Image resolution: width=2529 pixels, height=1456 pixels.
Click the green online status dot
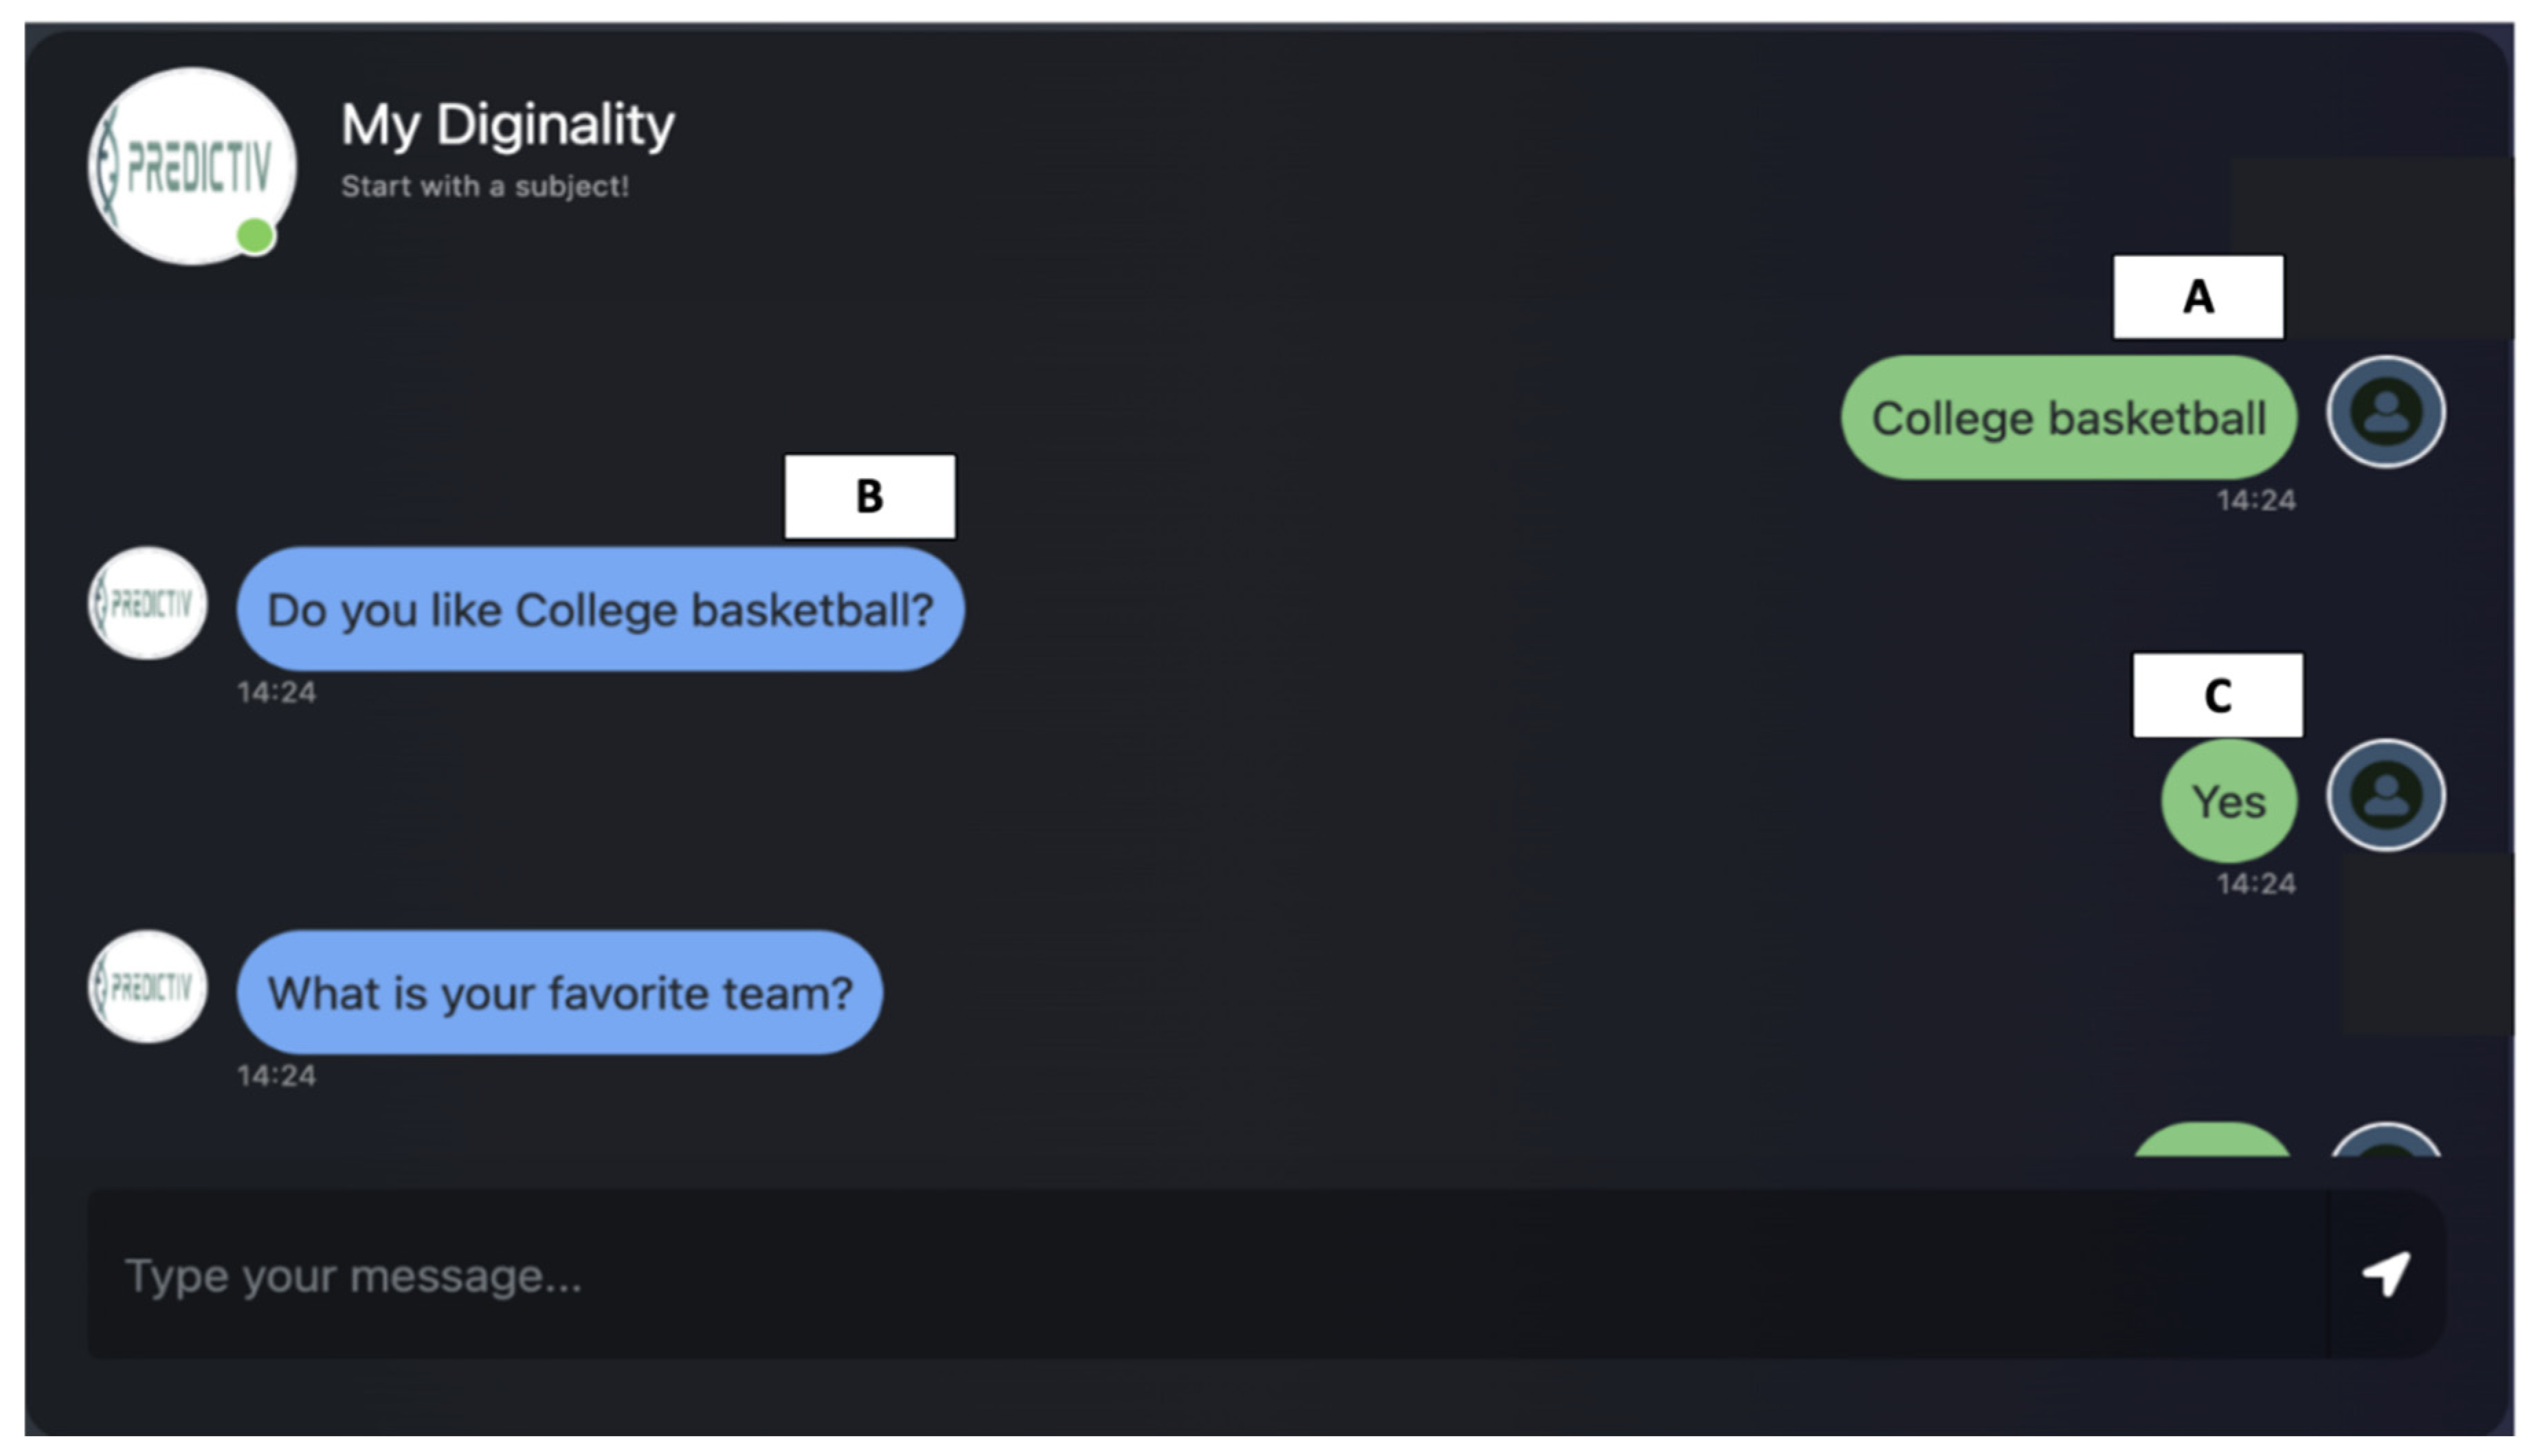255,236
